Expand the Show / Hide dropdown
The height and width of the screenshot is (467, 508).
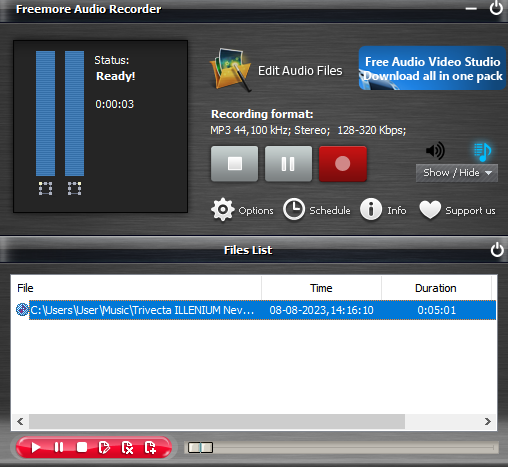[457, 173]
